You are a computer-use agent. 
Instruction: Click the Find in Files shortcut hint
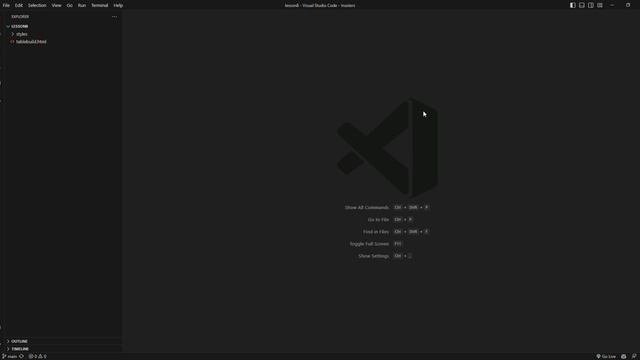pyautogui.click(x=396, y=231)
